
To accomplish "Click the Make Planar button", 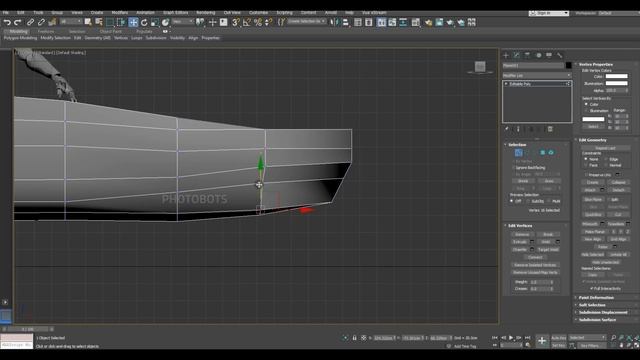I will (x=594, y=231).
